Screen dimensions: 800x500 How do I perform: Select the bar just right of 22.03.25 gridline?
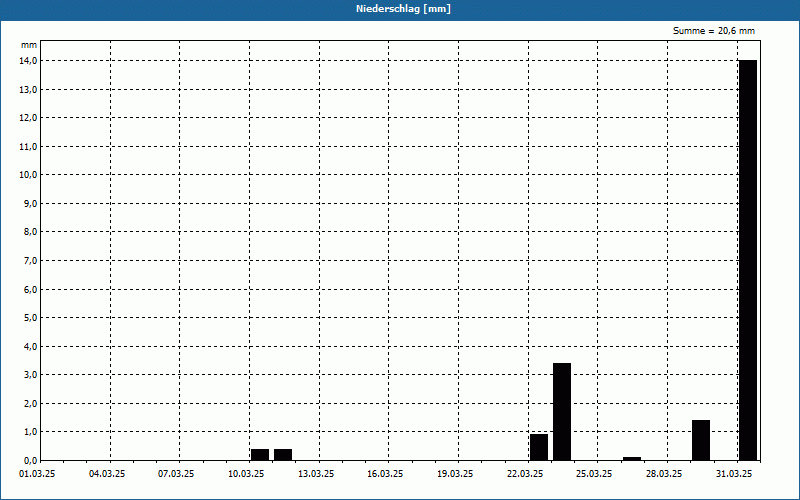coord(539,447)
